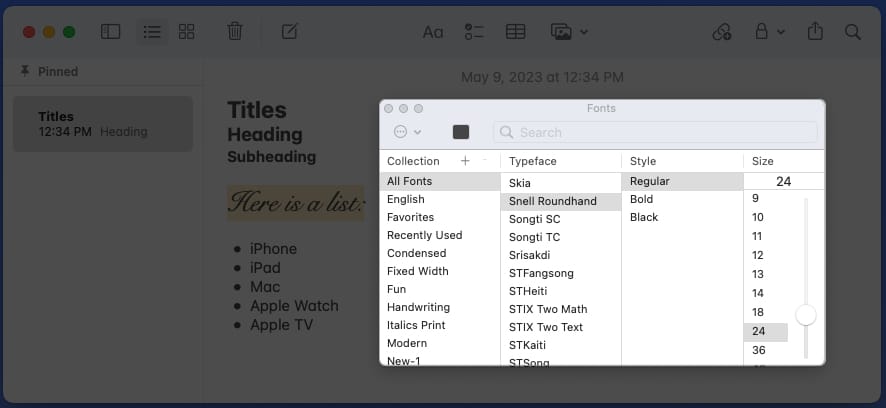The image size is (886, 408).
Task: Set font size to 11
Action: 766,236
